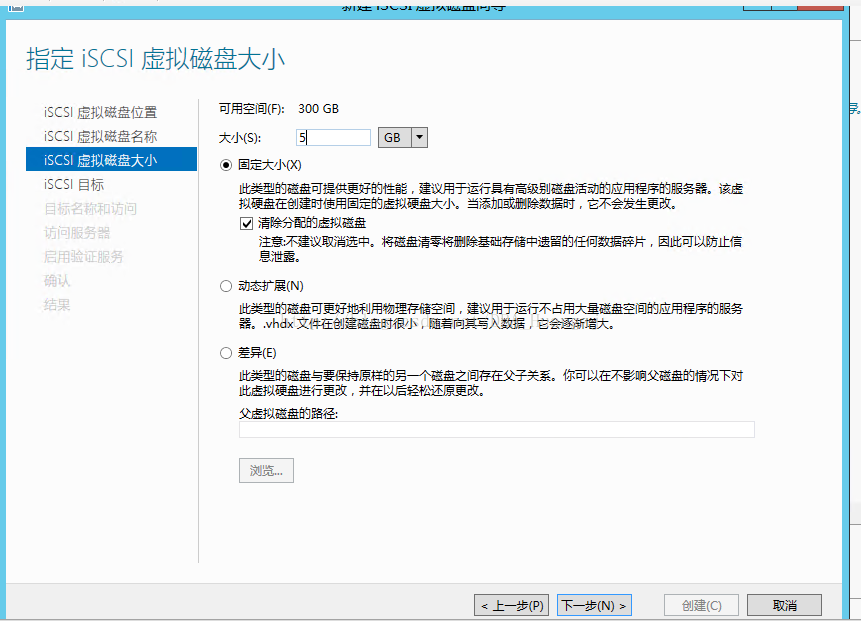Cancel the wizard with 取消 button

[784, 605]
